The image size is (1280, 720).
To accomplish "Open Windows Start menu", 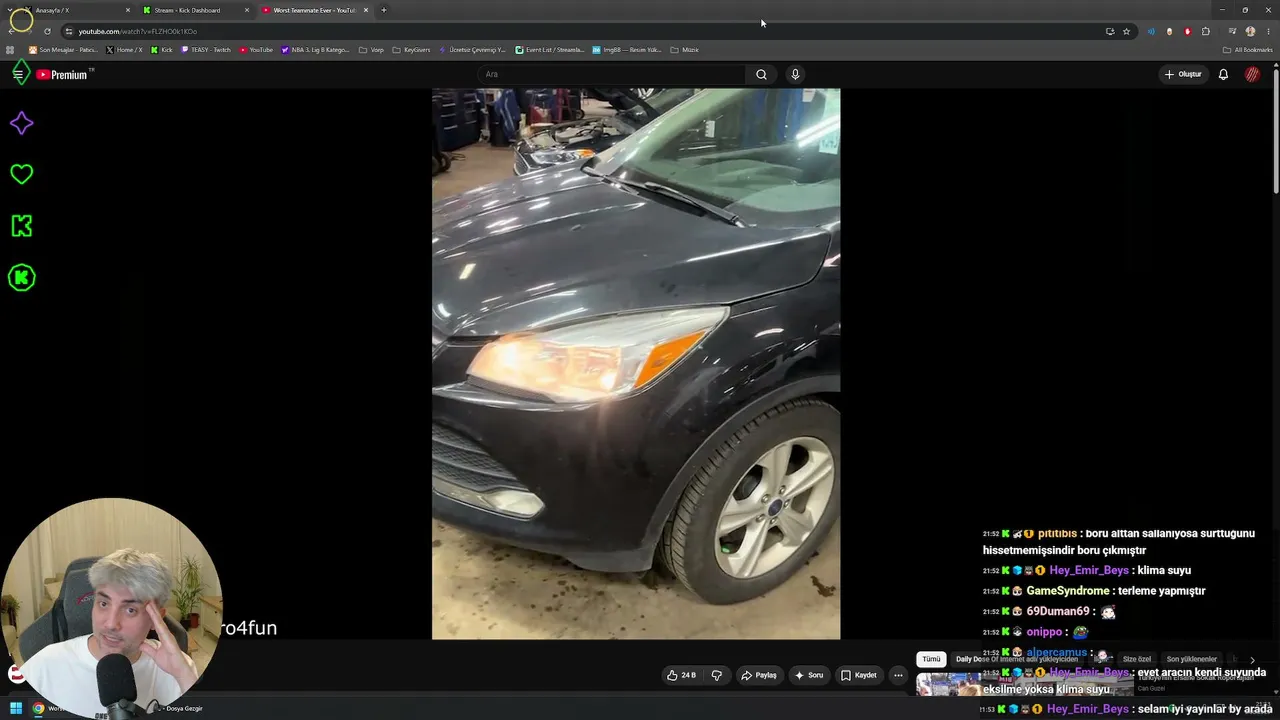I will [16, 708].
